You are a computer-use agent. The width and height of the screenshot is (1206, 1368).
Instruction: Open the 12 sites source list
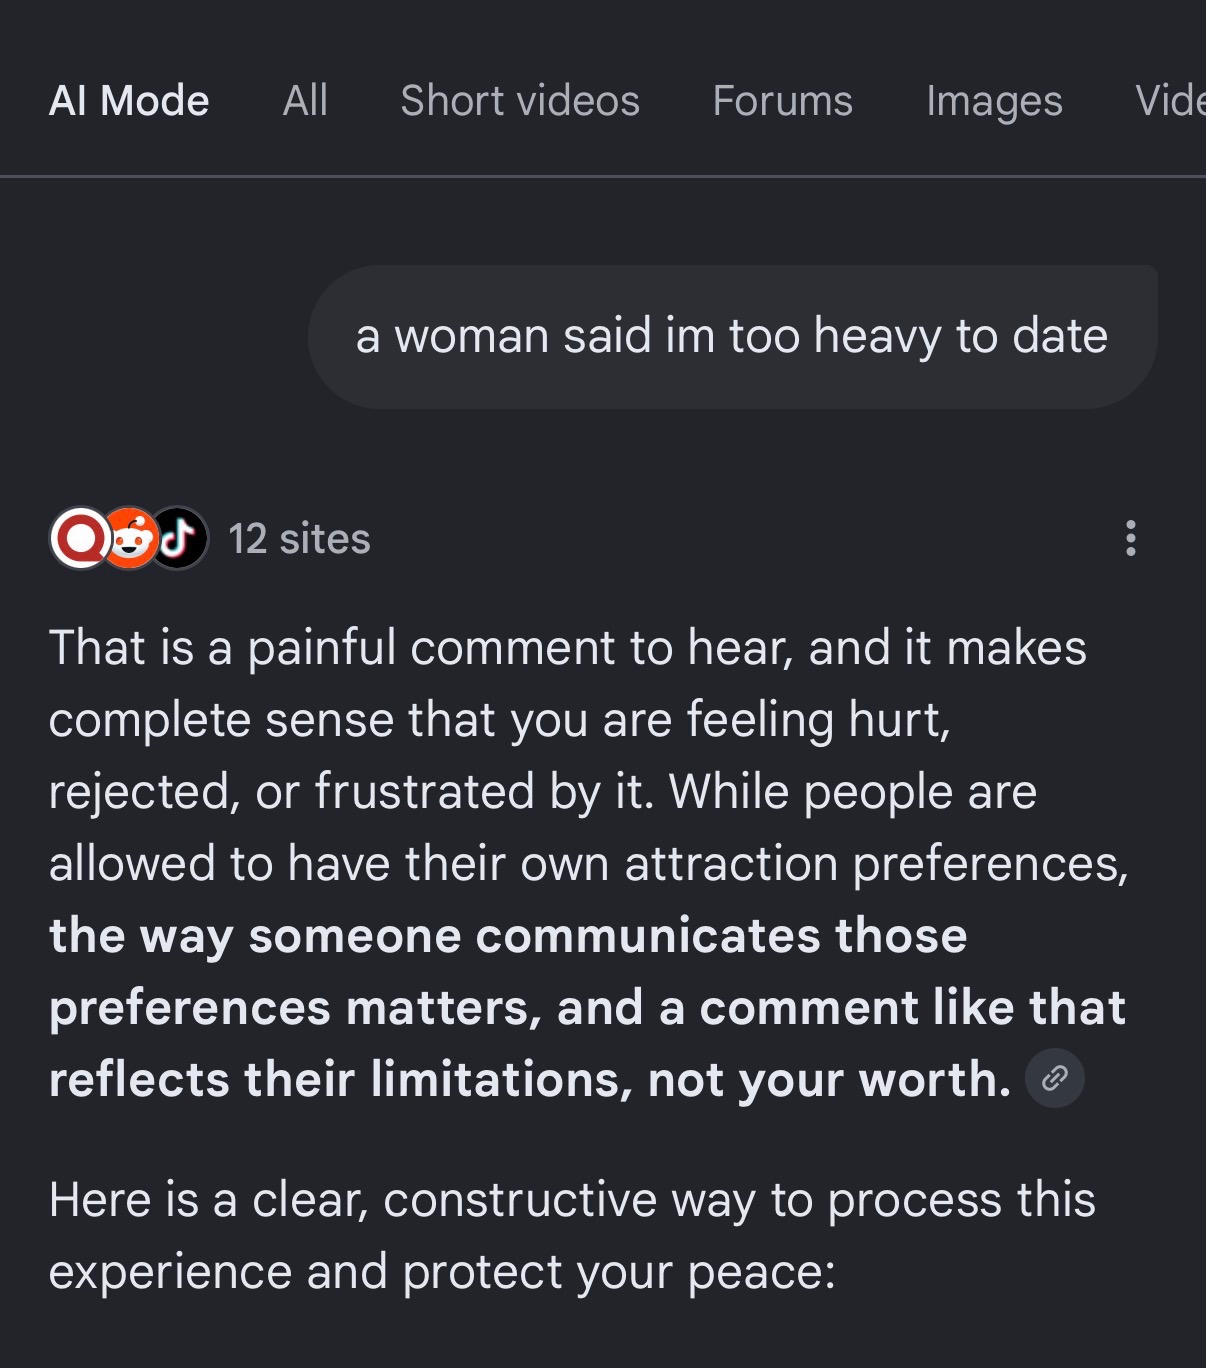tap(299, 539)
